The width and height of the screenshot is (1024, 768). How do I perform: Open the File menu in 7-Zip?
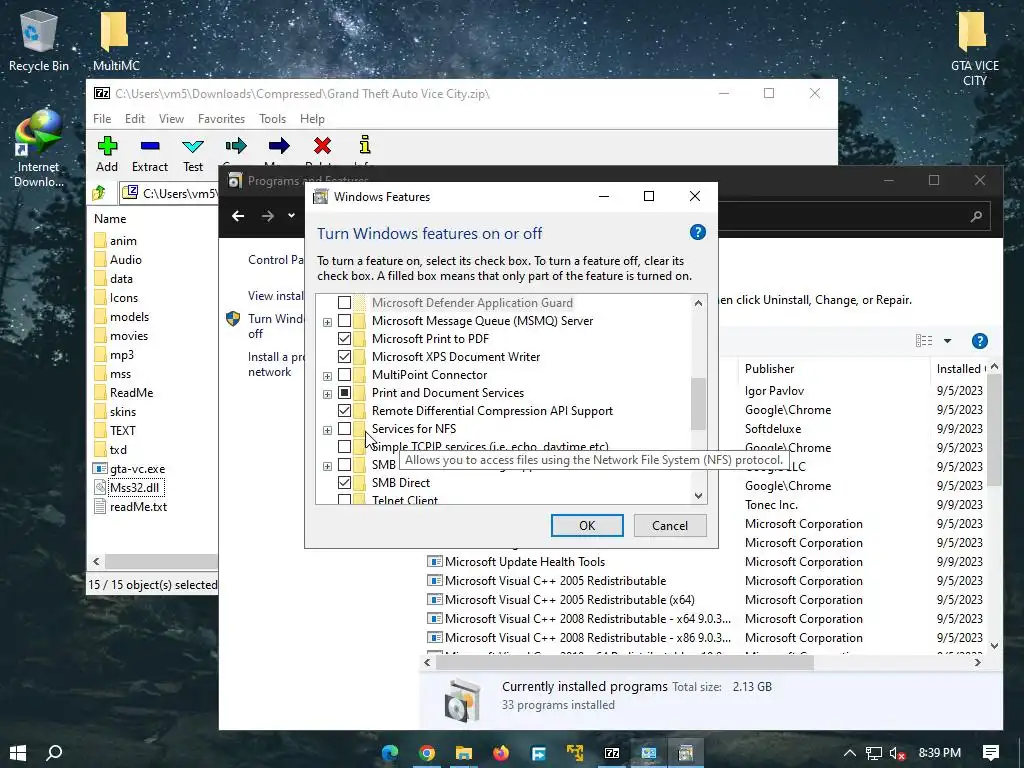pyautogui.click(x=102, y=119)
